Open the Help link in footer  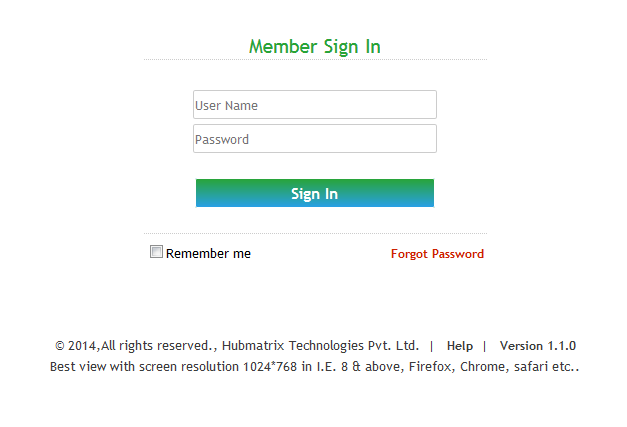click(x=460, y=346)
